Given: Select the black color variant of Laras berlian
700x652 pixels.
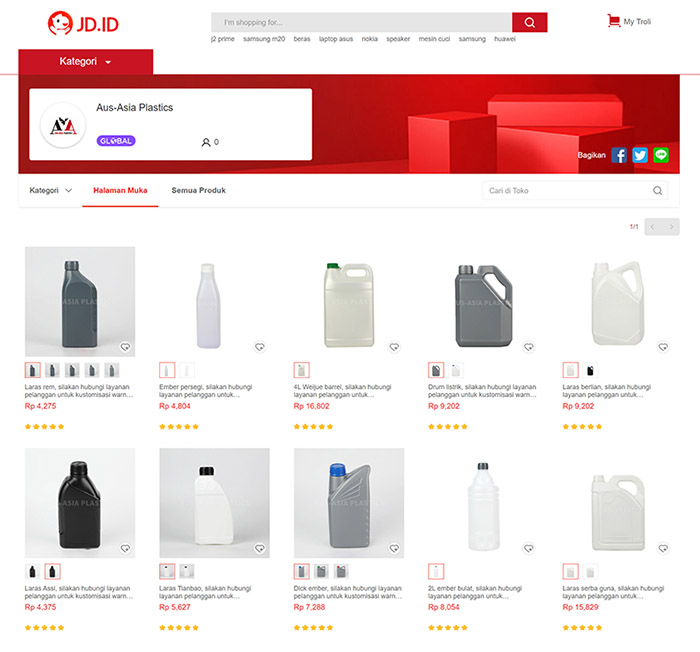Looking at the screenshot, I should coord(590,370).
